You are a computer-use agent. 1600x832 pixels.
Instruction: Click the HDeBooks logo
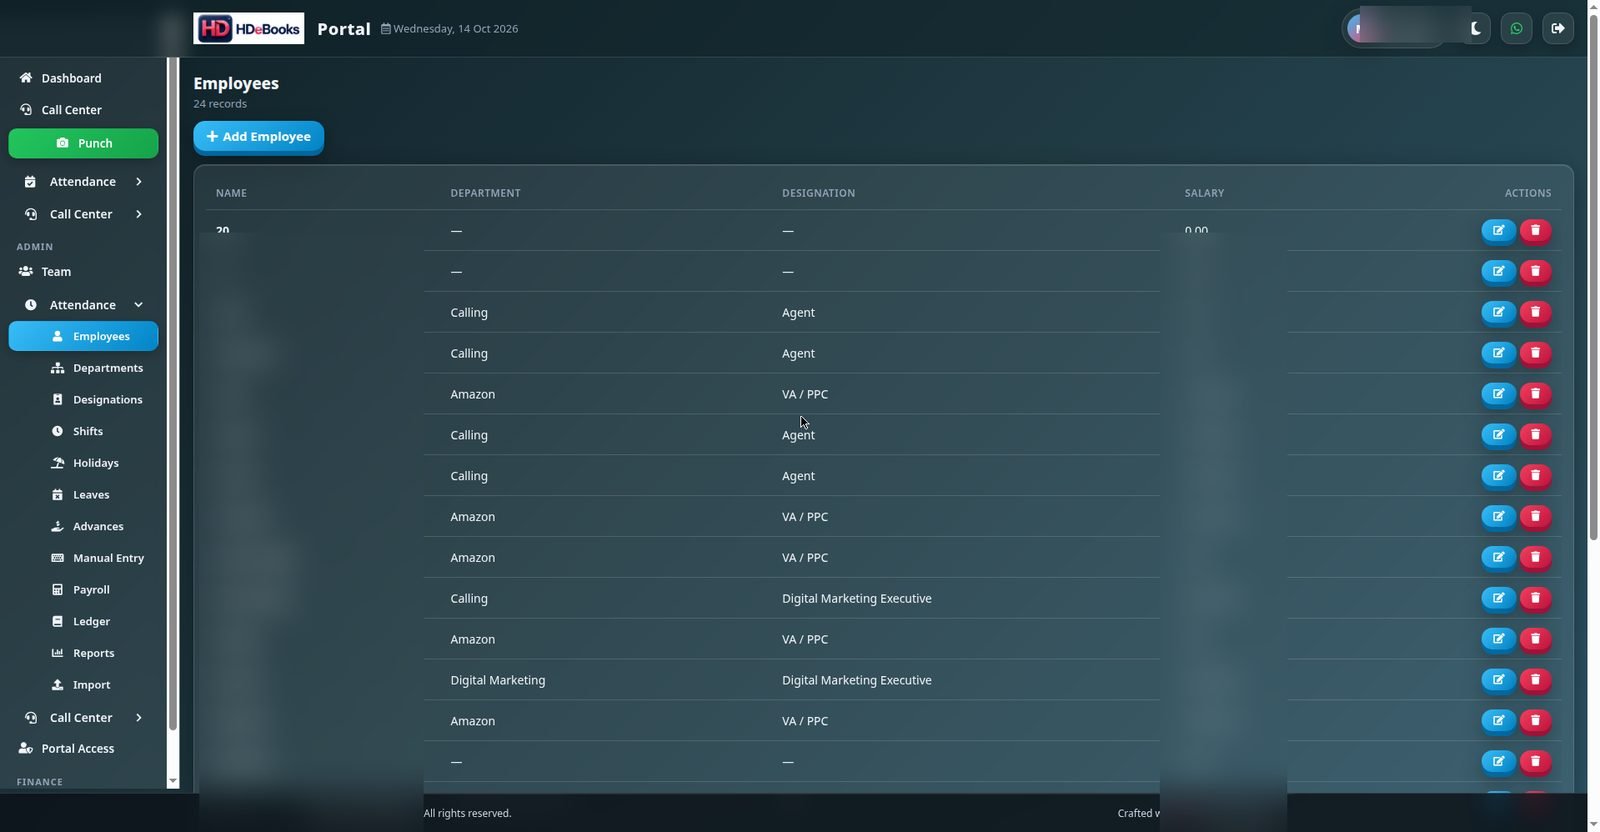[x=248, y=28]
